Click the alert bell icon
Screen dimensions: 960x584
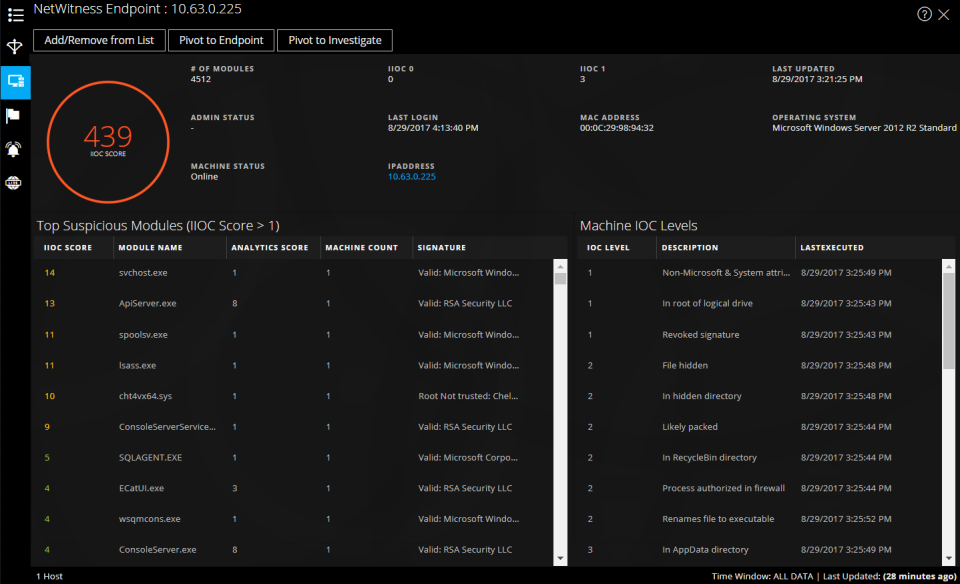coord(14,149)
